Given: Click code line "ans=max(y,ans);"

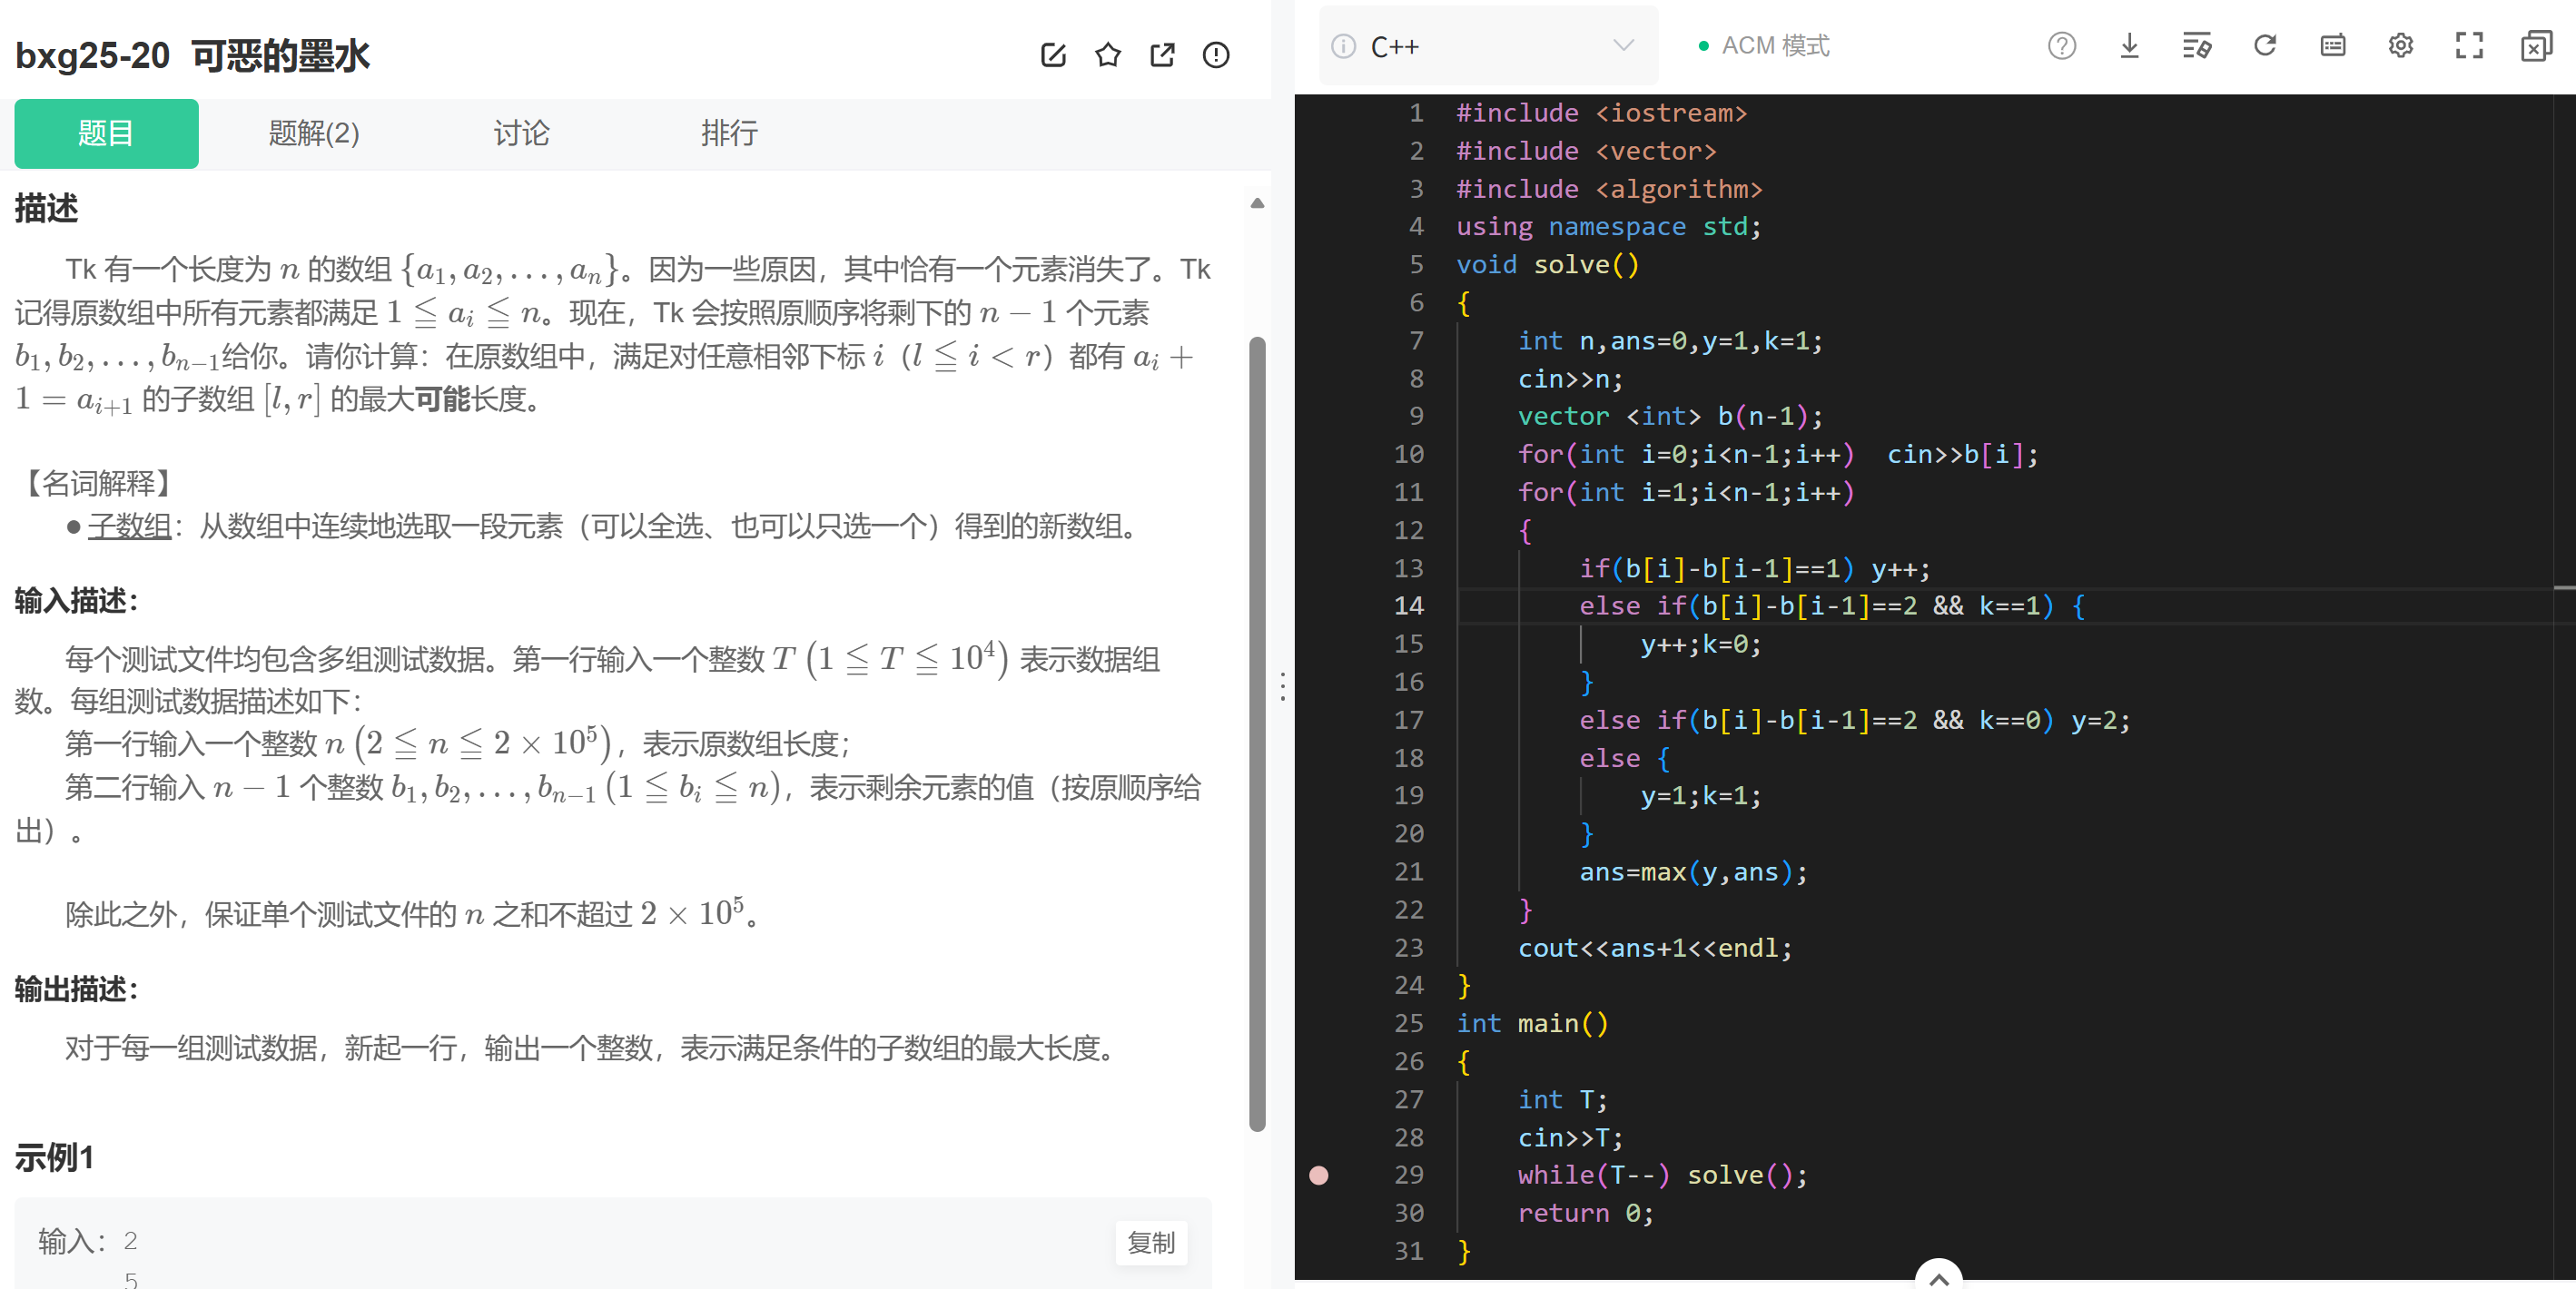Looking at the screenshot, I should tap(1693, 872).
